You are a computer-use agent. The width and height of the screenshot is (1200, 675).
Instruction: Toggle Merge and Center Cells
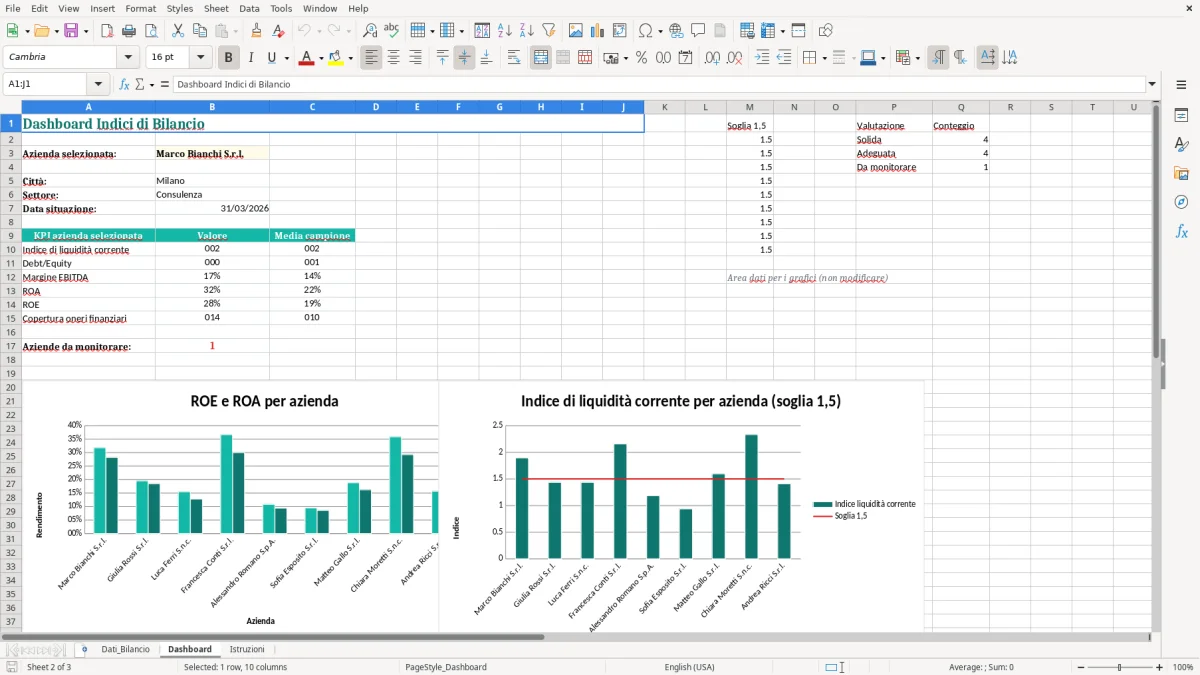tap(541, 58)
